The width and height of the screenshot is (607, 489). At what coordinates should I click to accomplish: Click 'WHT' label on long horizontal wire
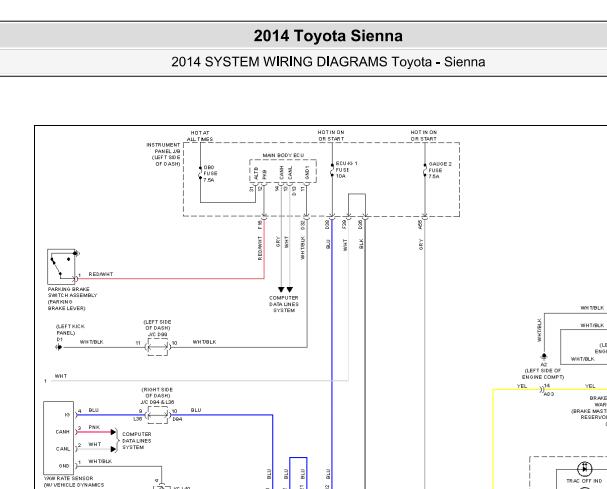point(61,376)
